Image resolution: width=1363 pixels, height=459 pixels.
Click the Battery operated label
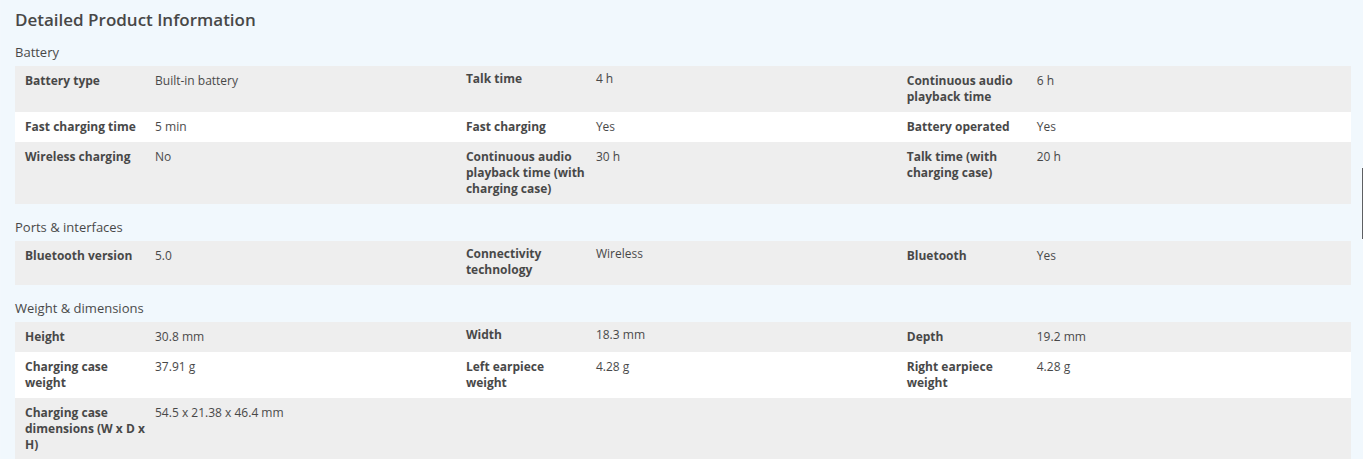[957, 127]
